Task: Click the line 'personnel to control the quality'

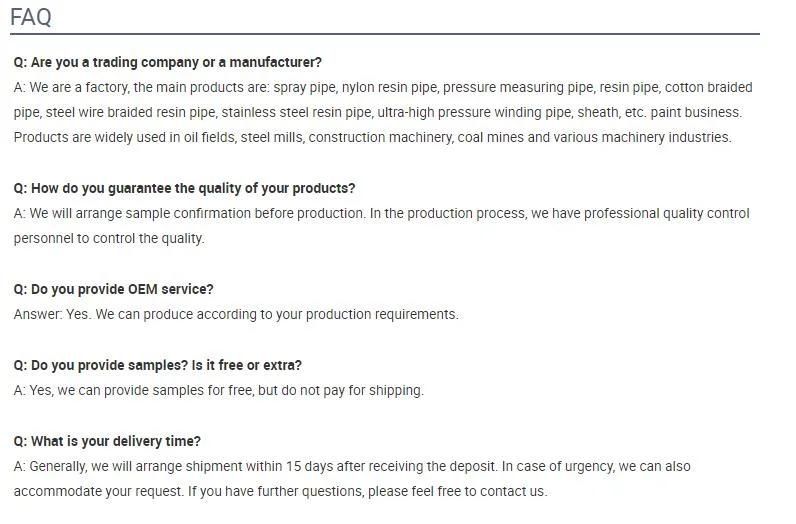Action: tap(109, 238)
